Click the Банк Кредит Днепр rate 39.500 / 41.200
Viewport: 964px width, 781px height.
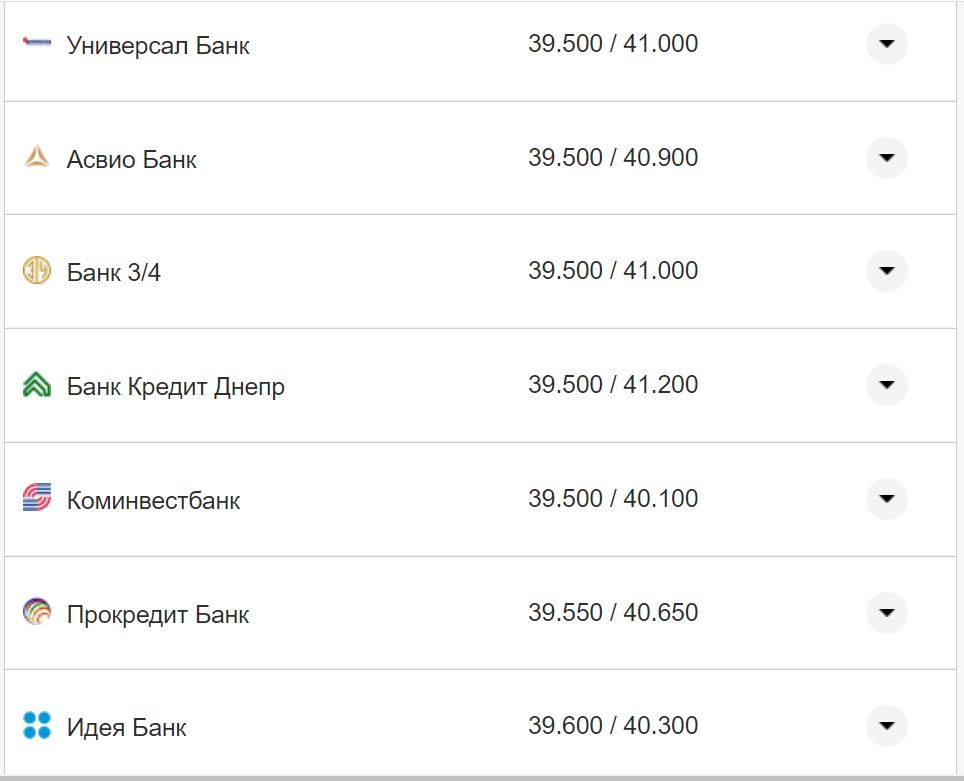pyautogui.click(x=613, y=385)
